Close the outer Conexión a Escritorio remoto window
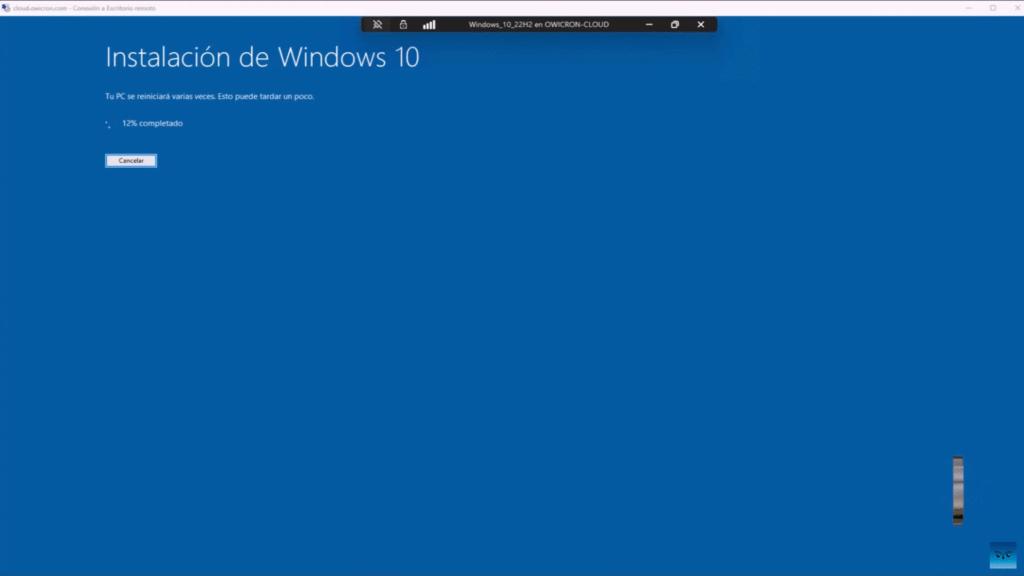1024x576 pixels. (x=1013, y=7)
